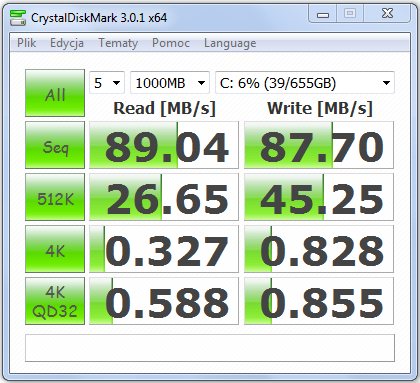Start the 4K random test
Image resolution: width=420 pixels, height=383 pixels.
(55, 249)
